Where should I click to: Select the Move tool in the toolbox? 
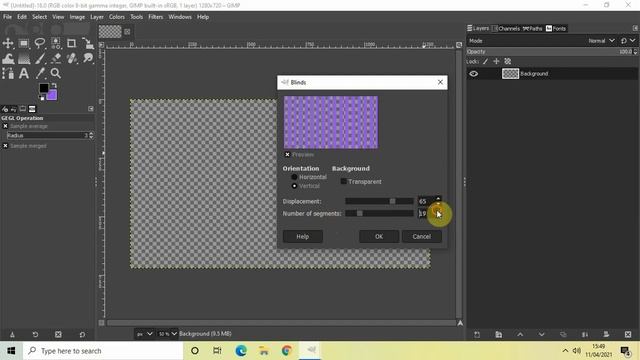pos(8,43)
